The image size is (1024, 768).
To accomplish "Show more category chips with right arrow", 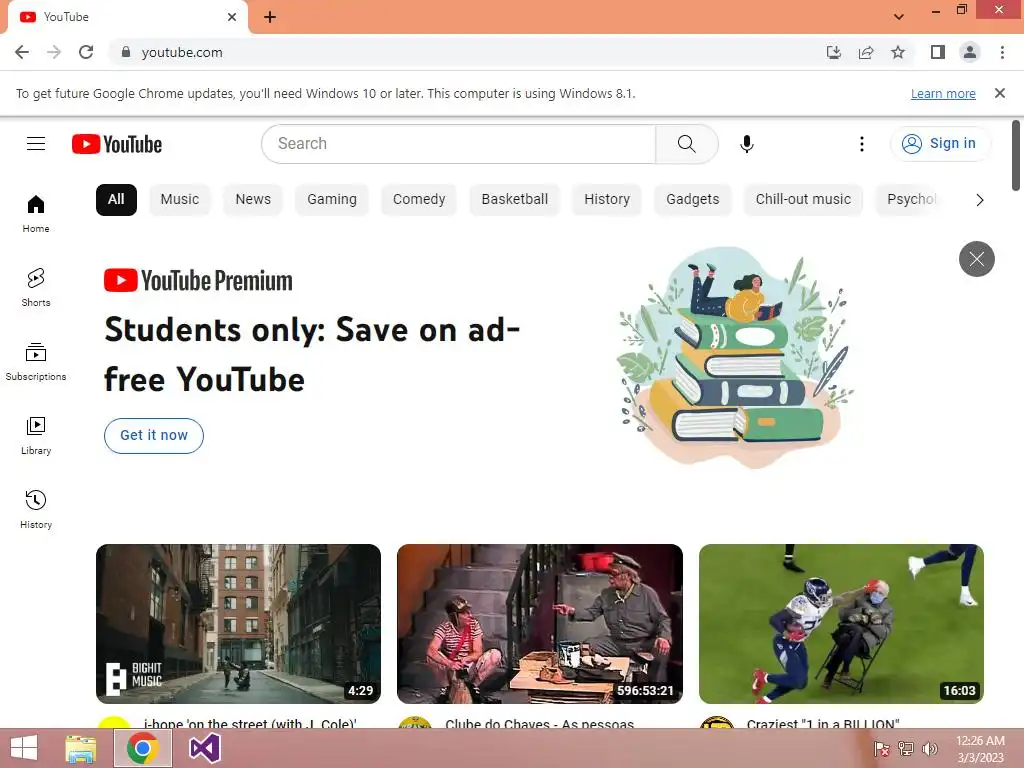I will tap(979, 200).
